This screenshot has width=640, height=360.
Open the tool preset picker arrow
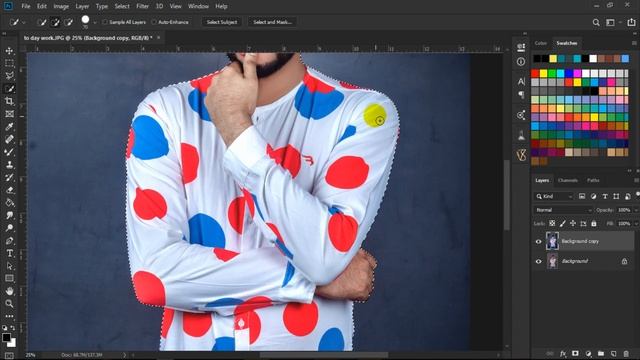[24, 22]
